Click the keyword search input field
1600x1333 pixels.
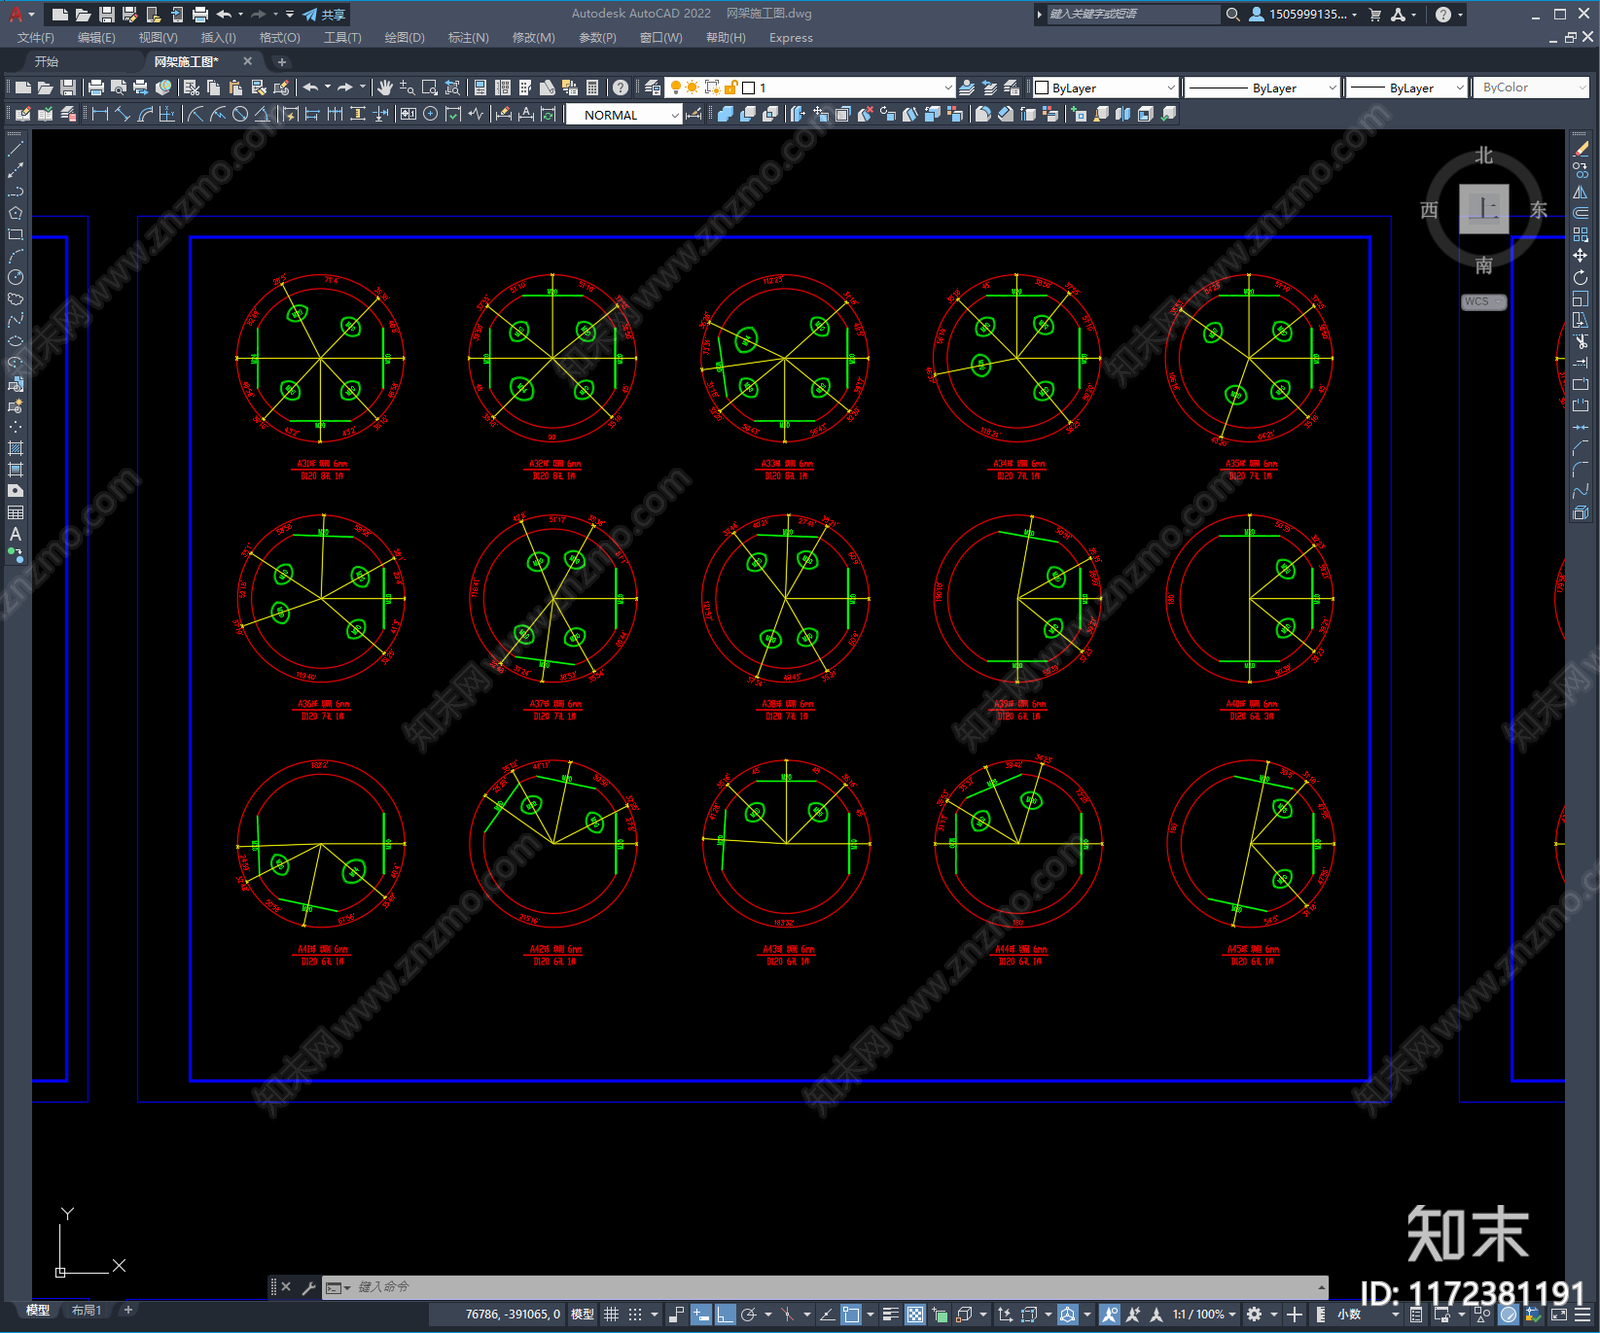coord(1132,14)
